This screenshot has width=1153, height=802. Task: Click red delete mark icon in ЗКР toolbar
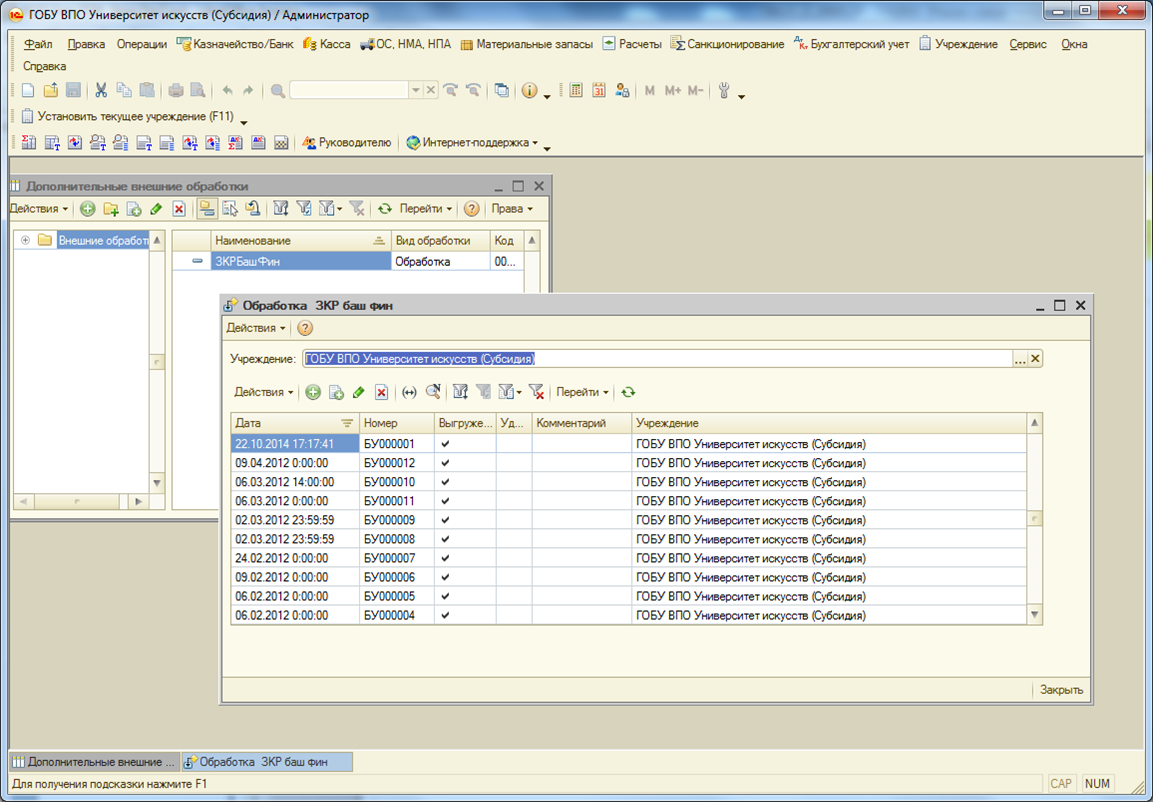(x=381, y=393)
